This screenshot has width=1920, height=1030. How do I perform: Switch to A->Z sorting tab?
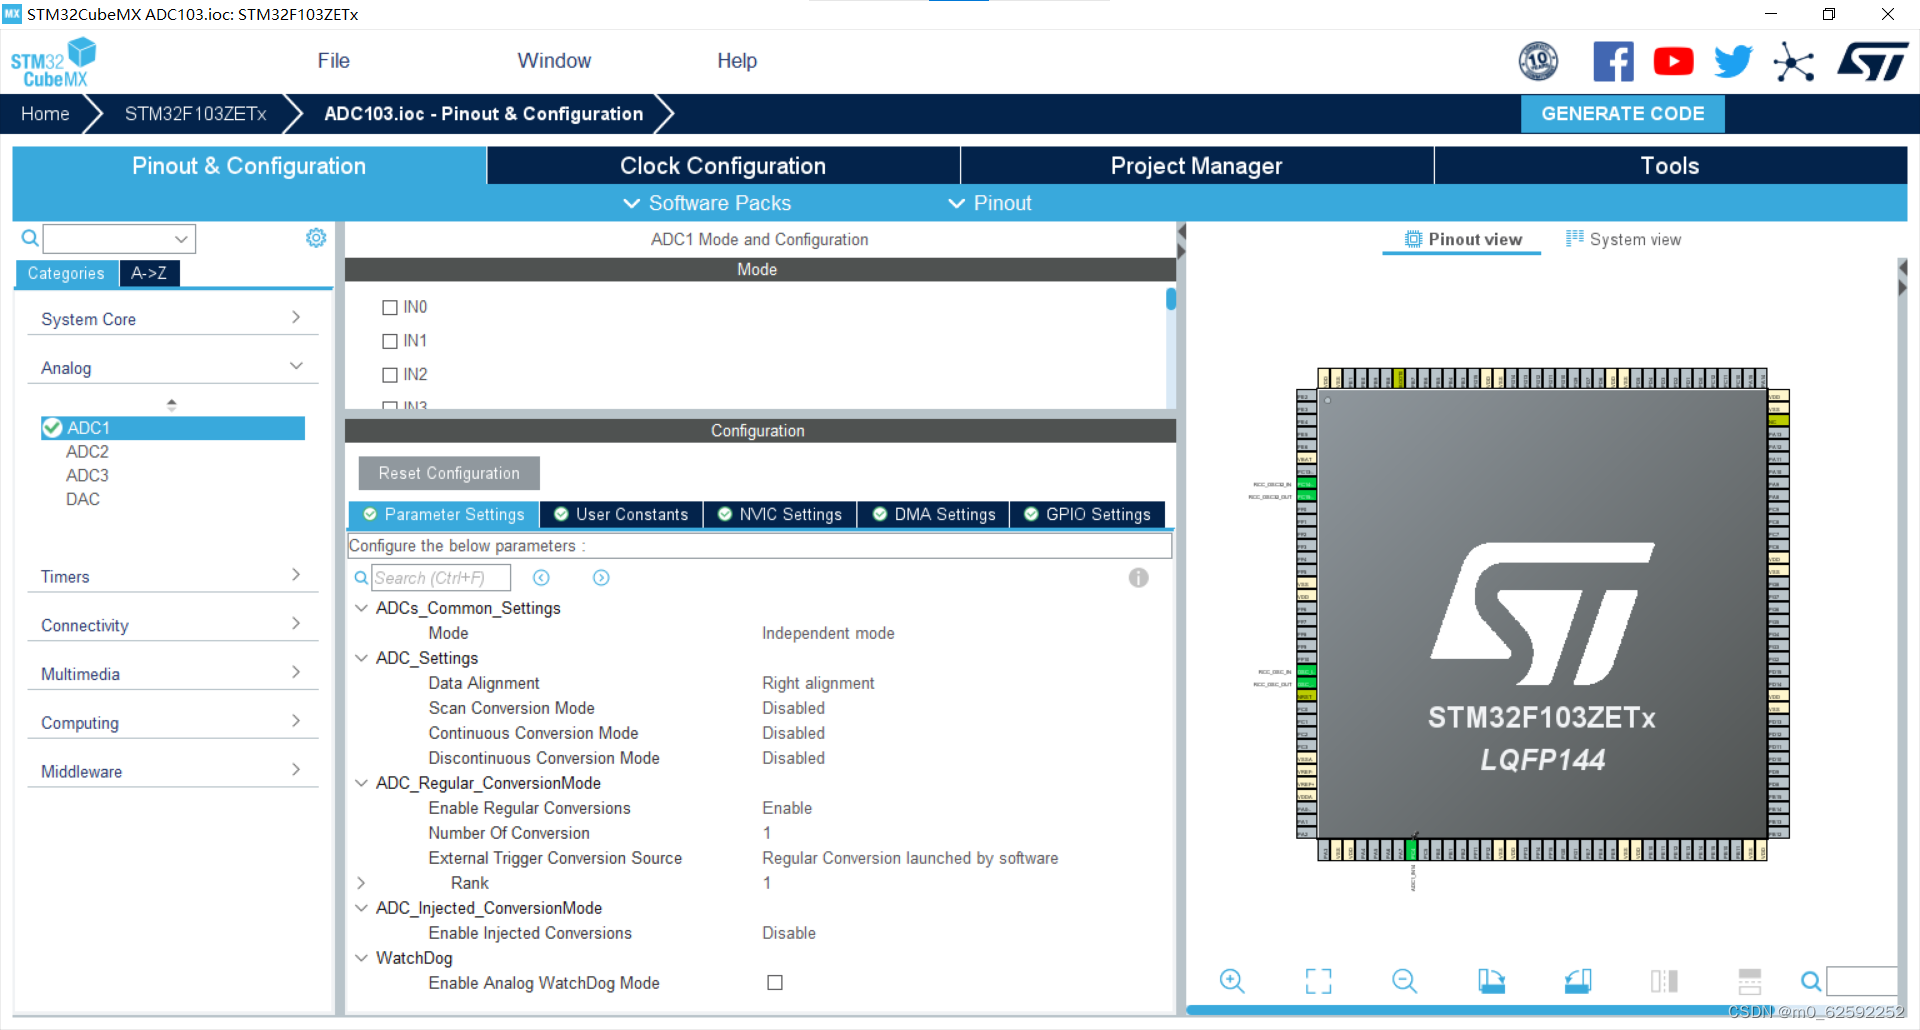[149, 273]
